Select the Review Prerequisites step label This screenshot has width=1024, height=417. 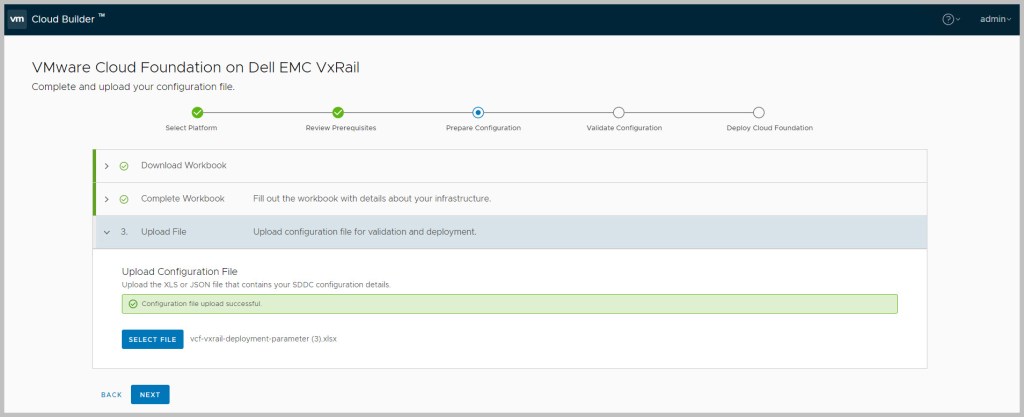point(341,128)
